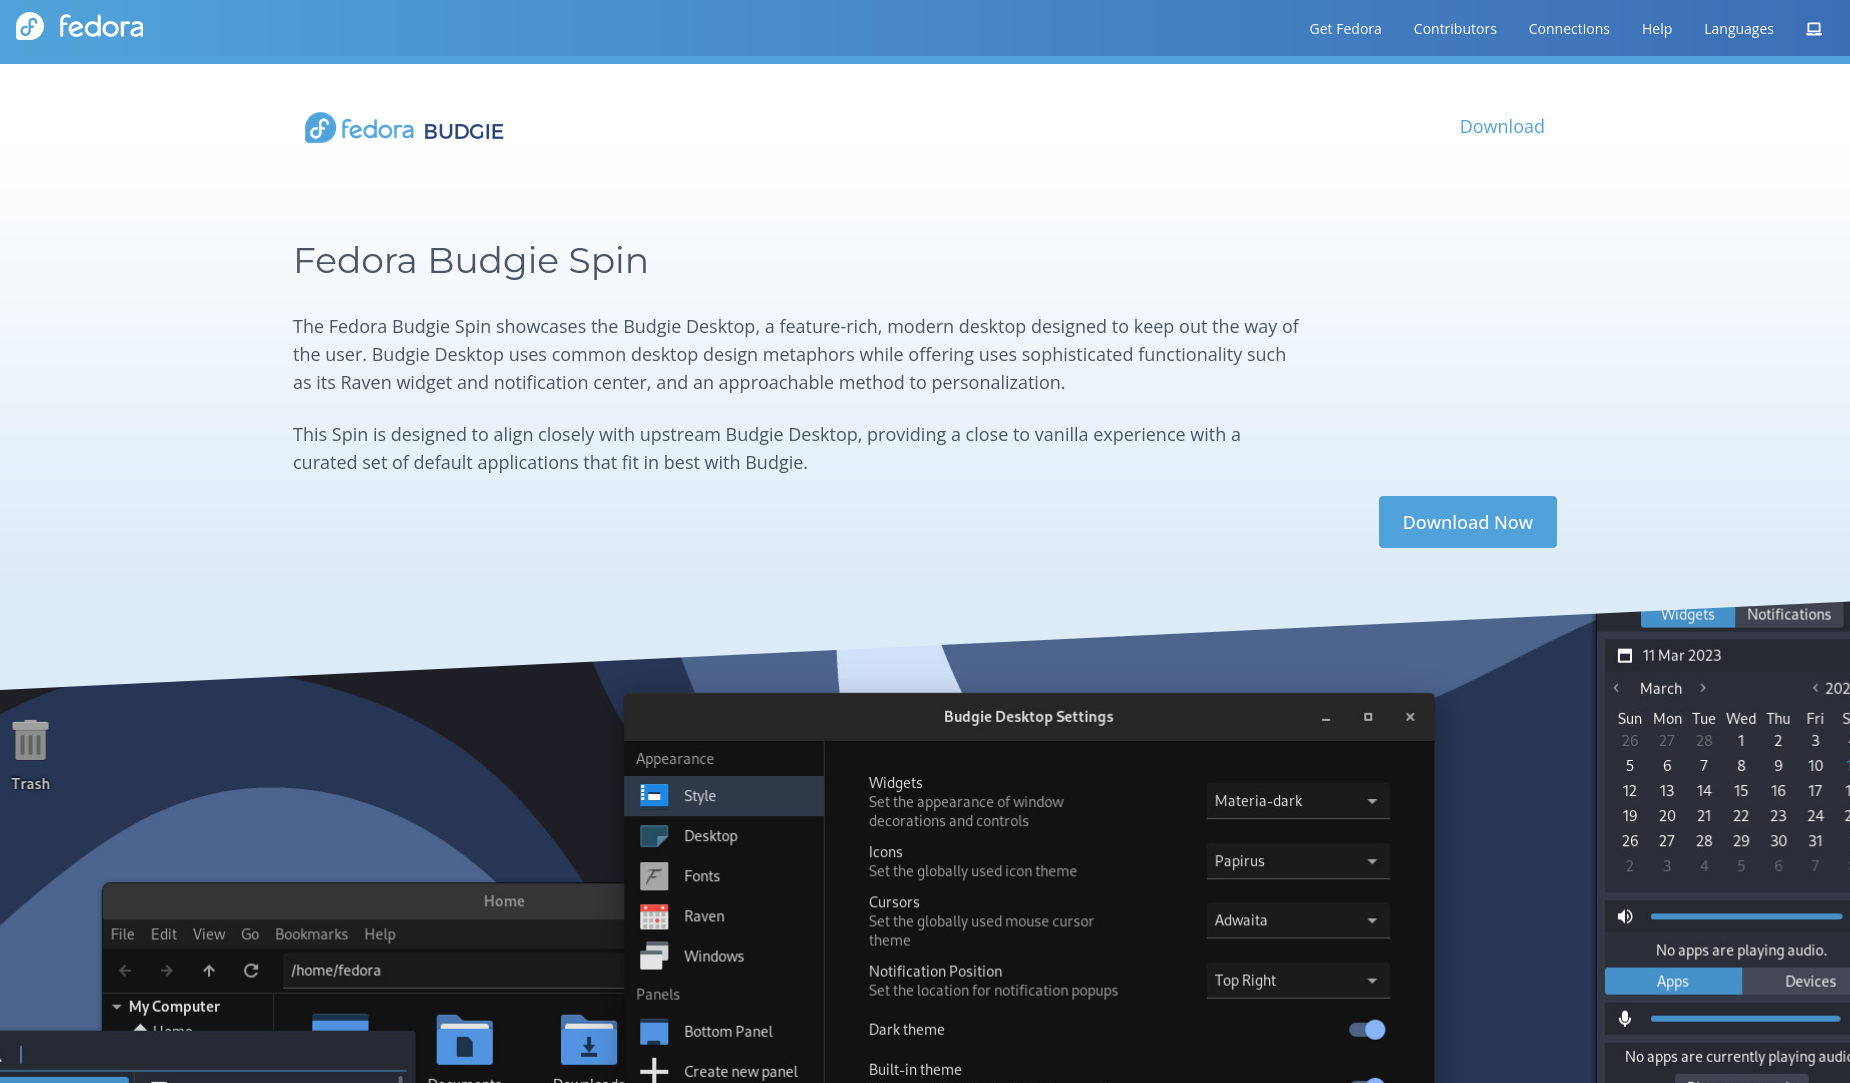The width and height of the screenshot is (1850, 1083).
Task: Open the Contributors menu
Action: pyautogui.click(x=1455, y=29)
